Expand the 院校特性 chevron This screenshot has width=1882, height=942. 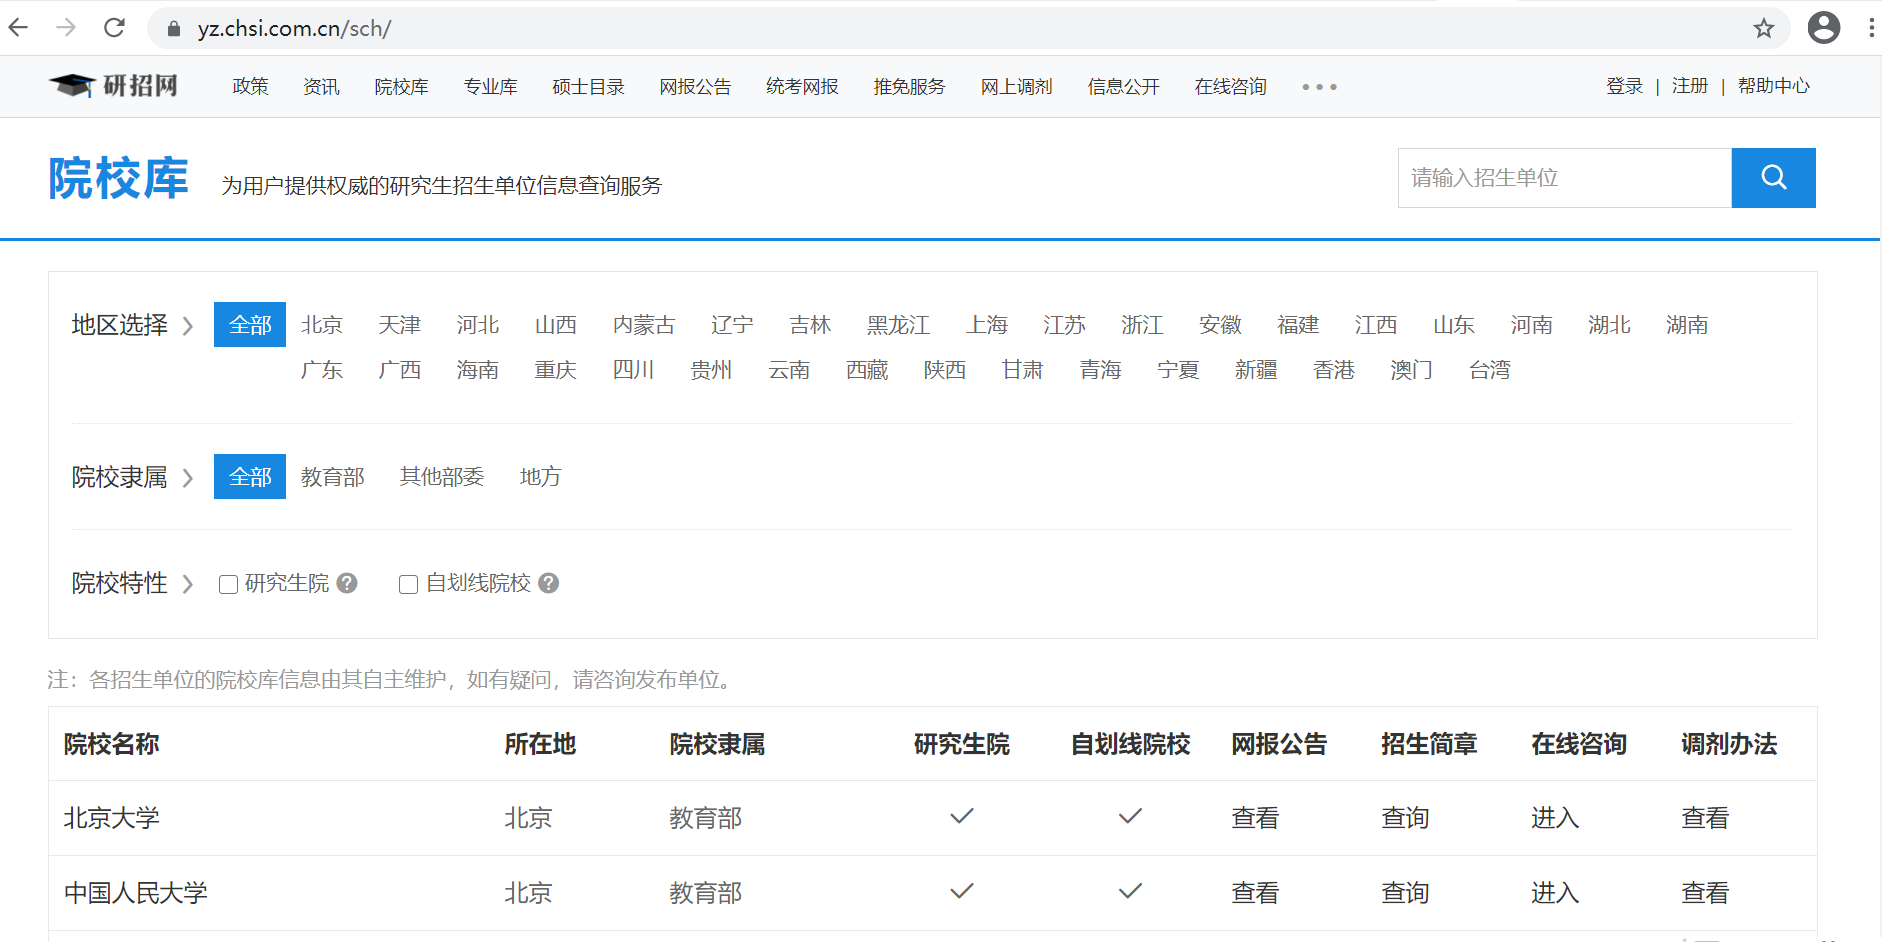click(187, 584)
